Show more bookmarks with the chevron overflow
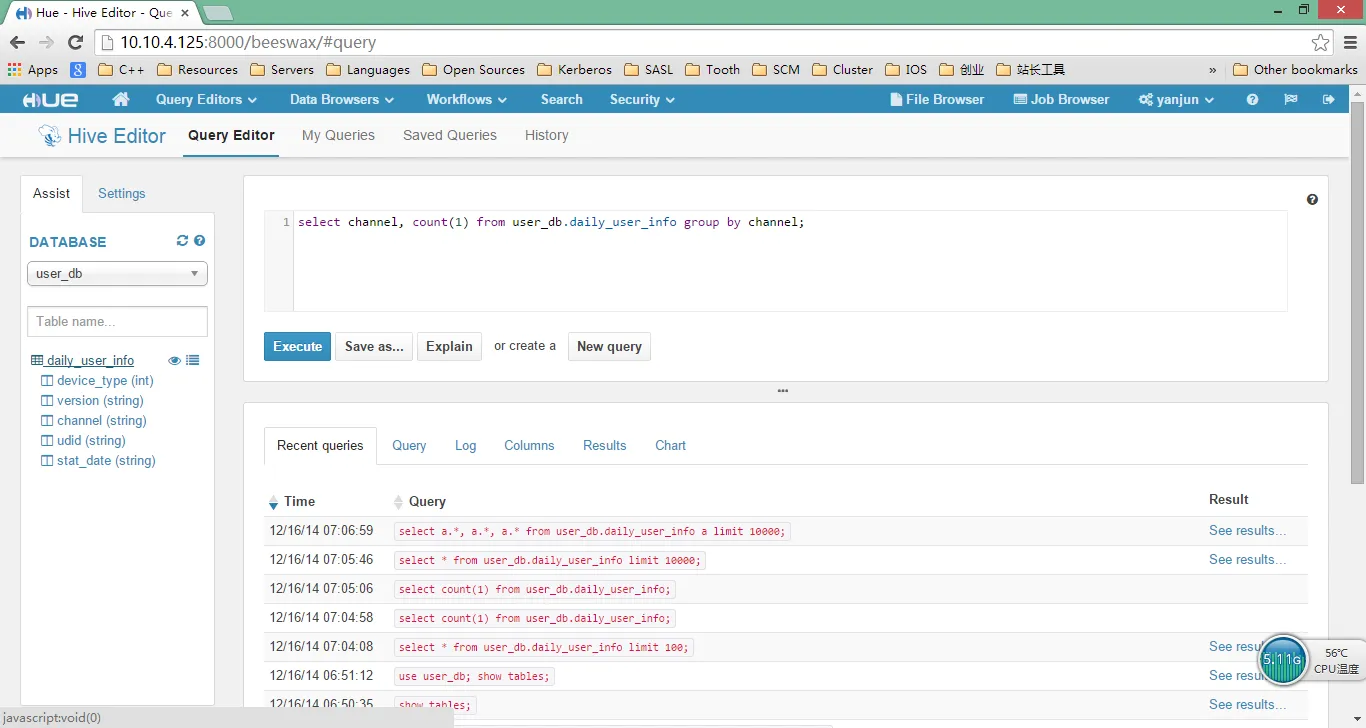 pyautogui.click(x=1213, y=70)
